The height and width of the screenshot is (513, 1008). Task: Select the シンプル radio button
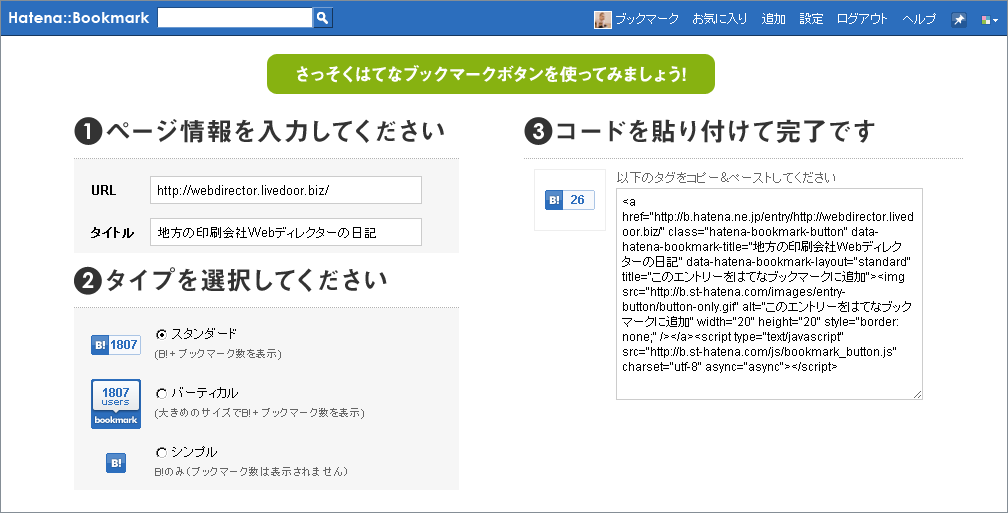[161, 453]
